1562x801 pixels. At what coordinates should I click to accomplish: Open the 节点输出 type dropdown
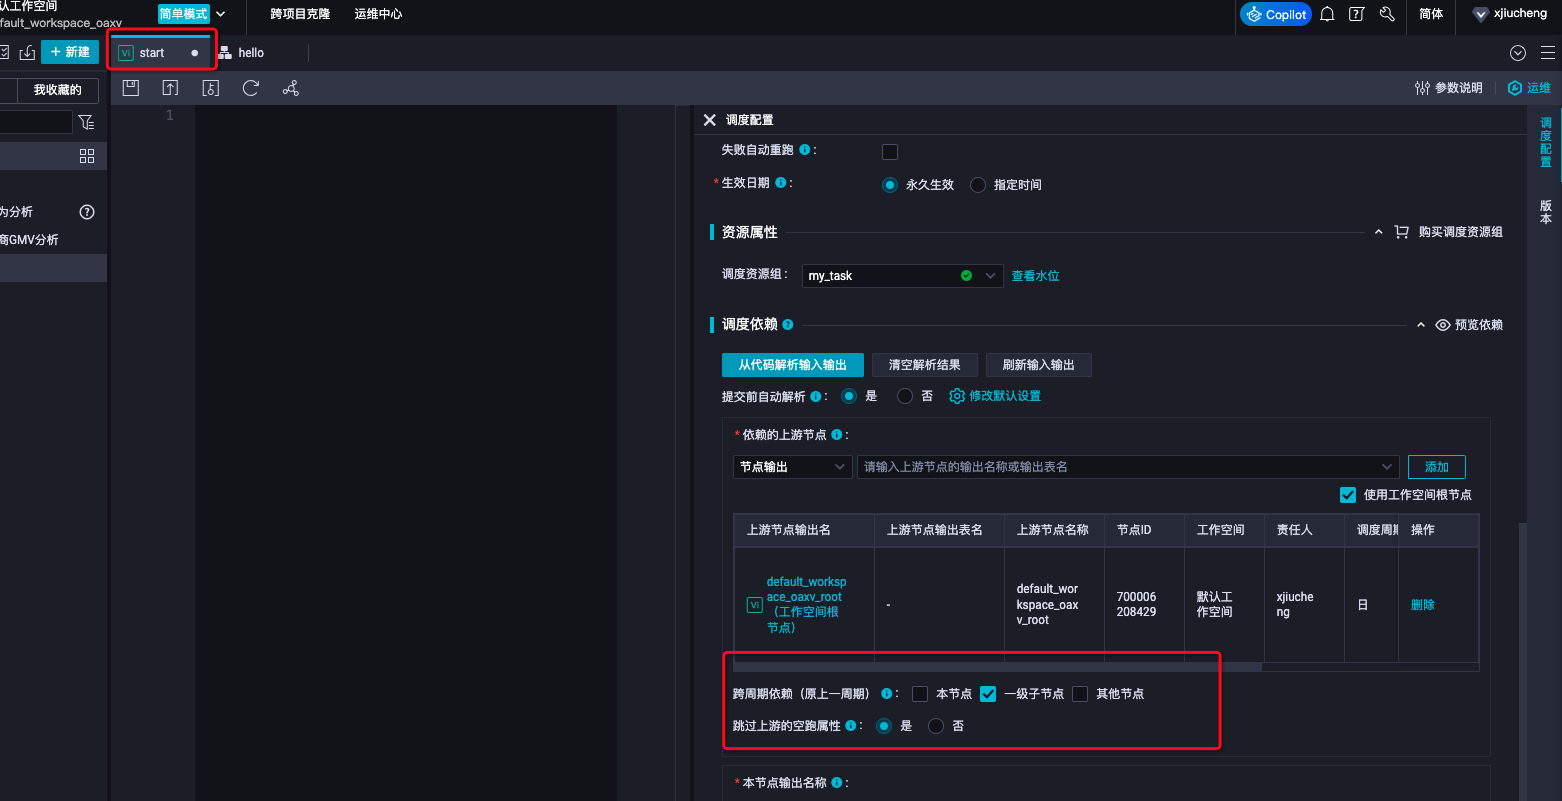[793, 467]
